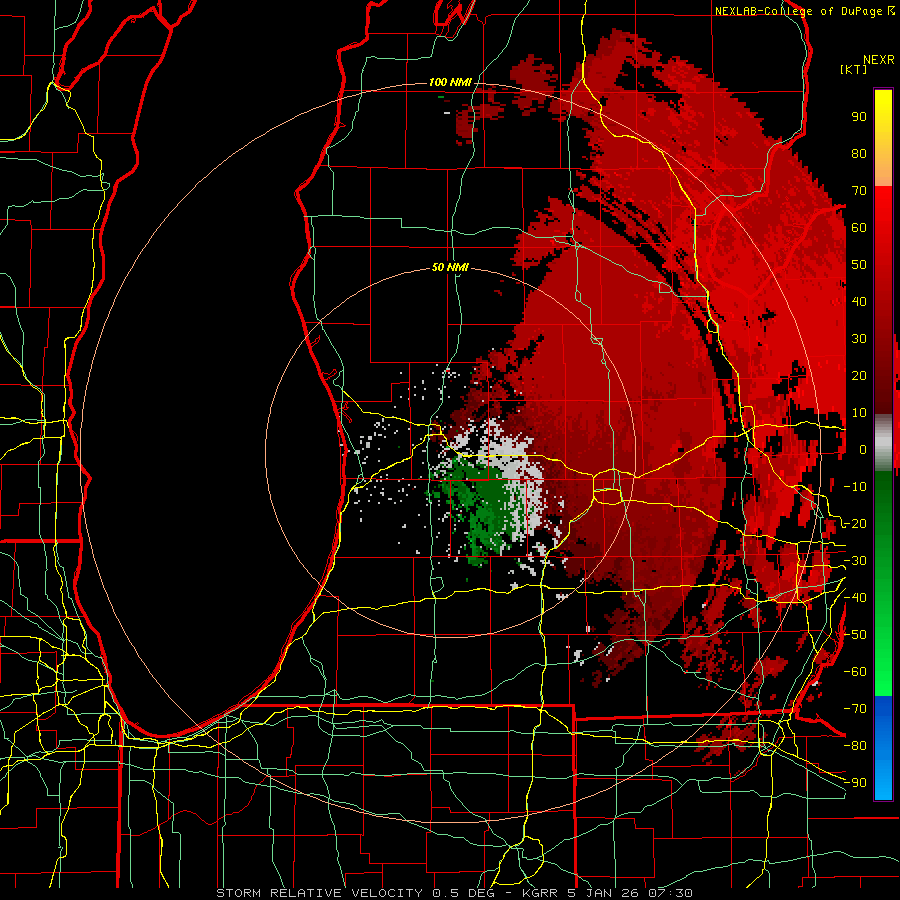Viewport: 900px width, 900px height.
Task: Click the 50 value on velocity scale
Action: (x=859, y=265)
